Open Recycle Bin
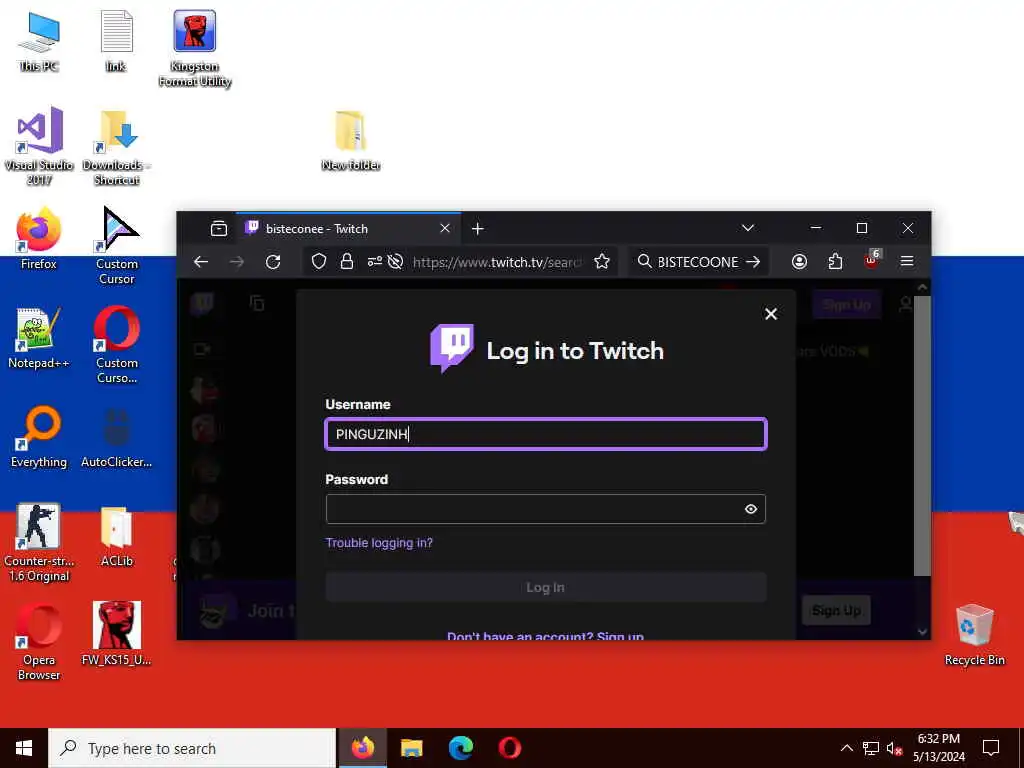1024x768 pixels. 974,635
